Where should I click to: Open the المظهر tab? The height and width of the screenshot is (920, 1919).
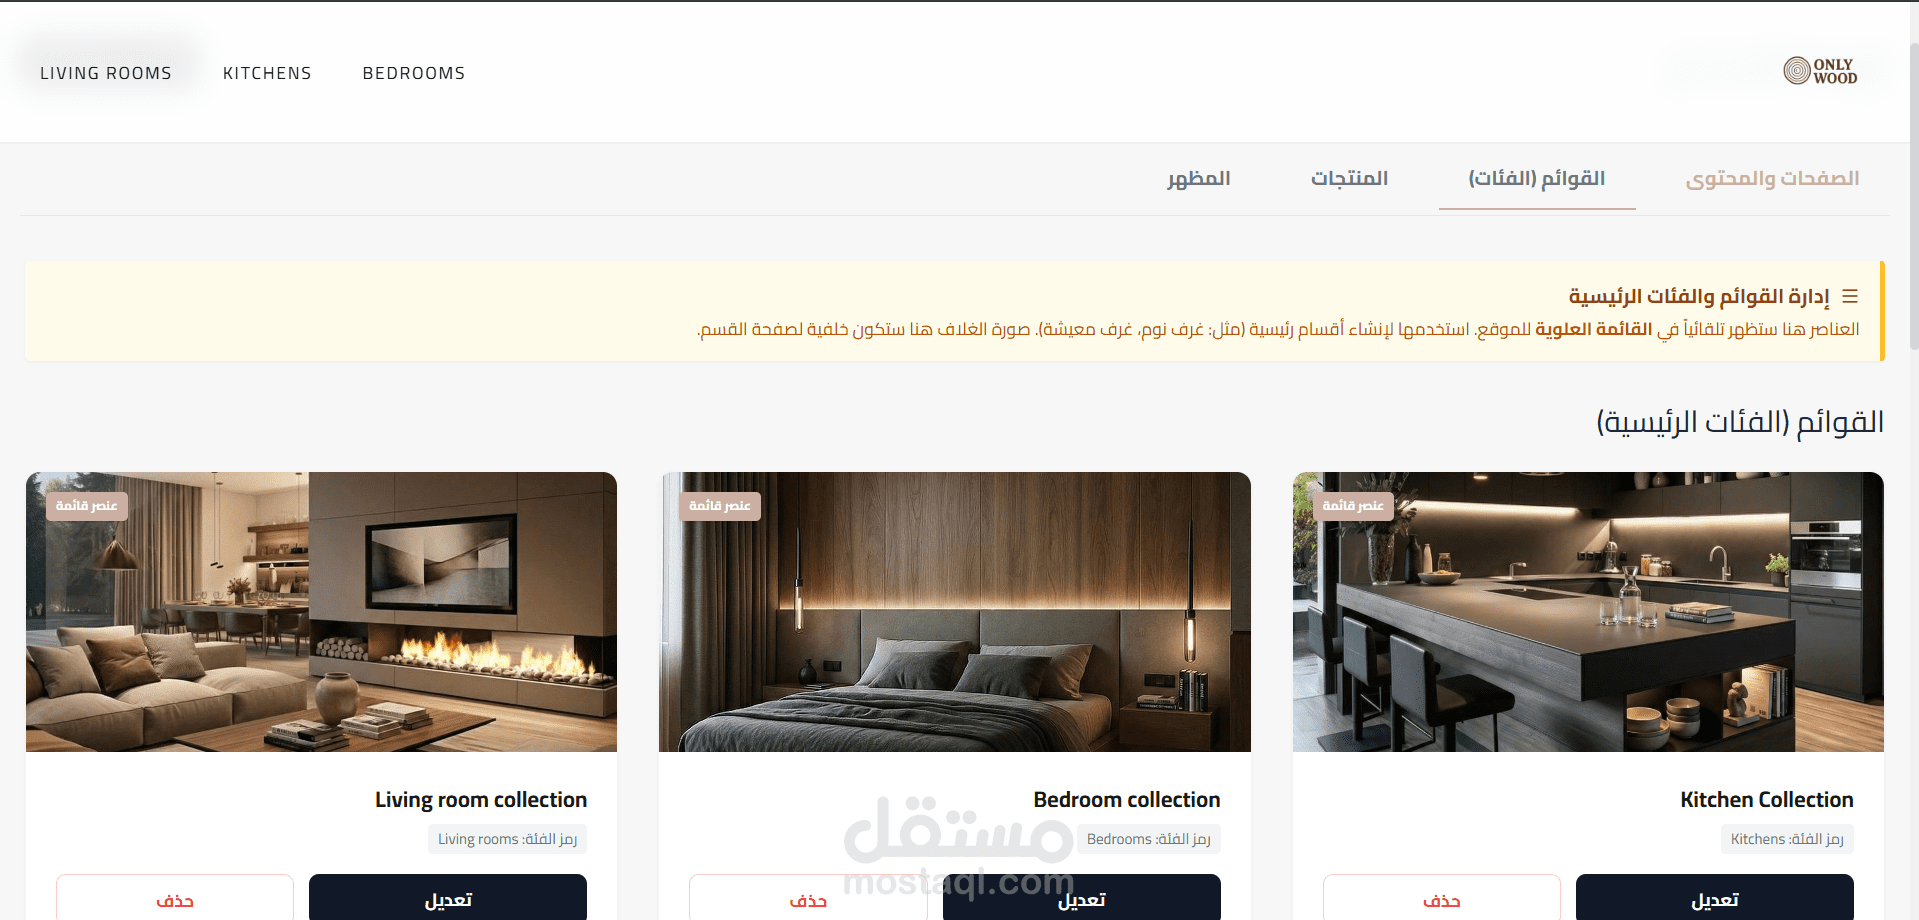1198,179
